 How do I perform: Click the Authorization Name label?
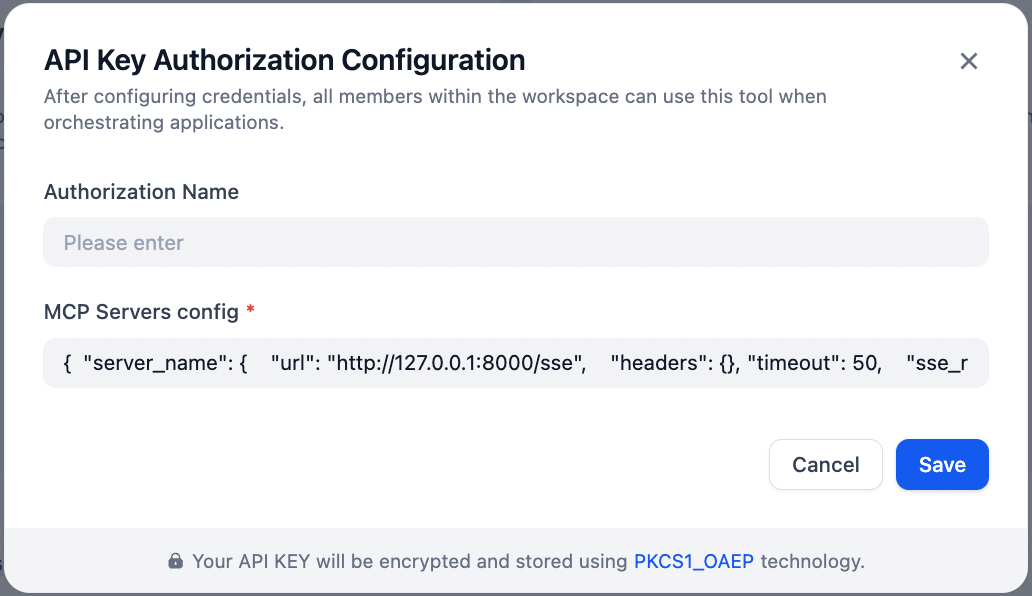(x=141, y=192)
